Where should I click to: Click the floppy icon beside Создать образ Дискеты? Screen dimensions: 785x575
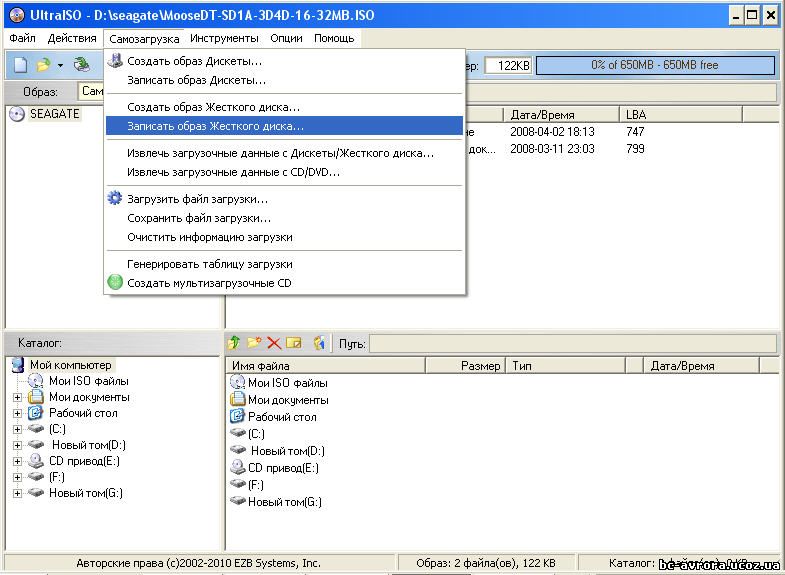[115, 61]
